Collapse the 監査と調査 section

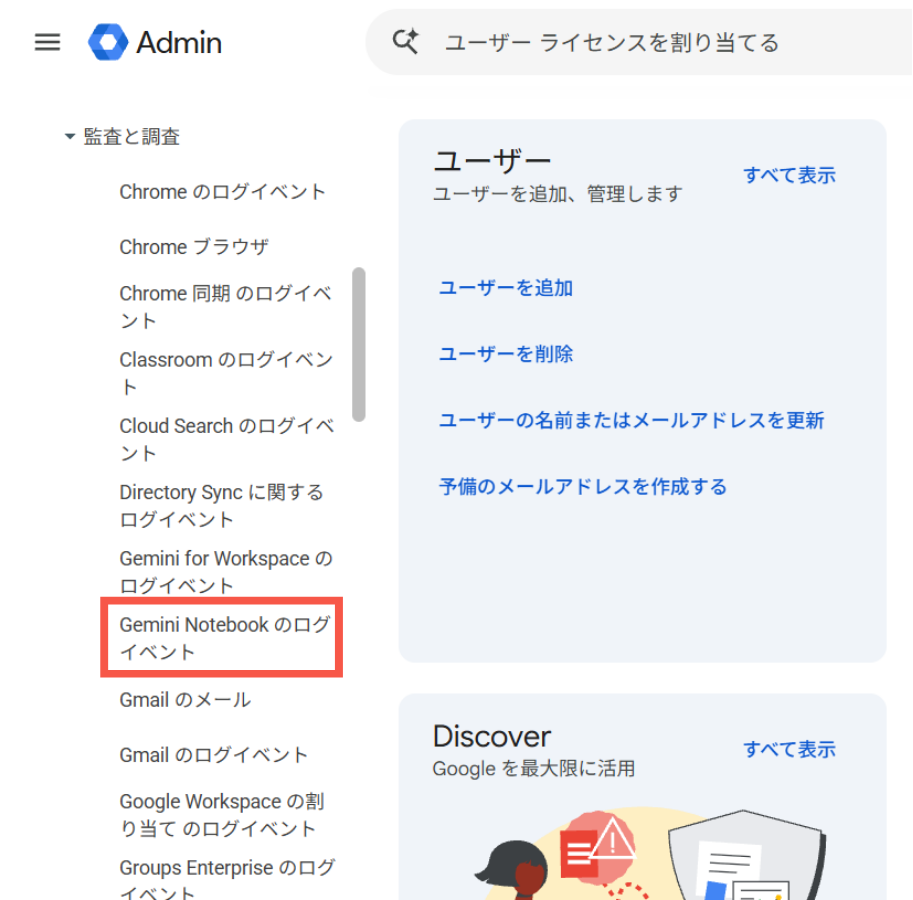coord(69,136)
